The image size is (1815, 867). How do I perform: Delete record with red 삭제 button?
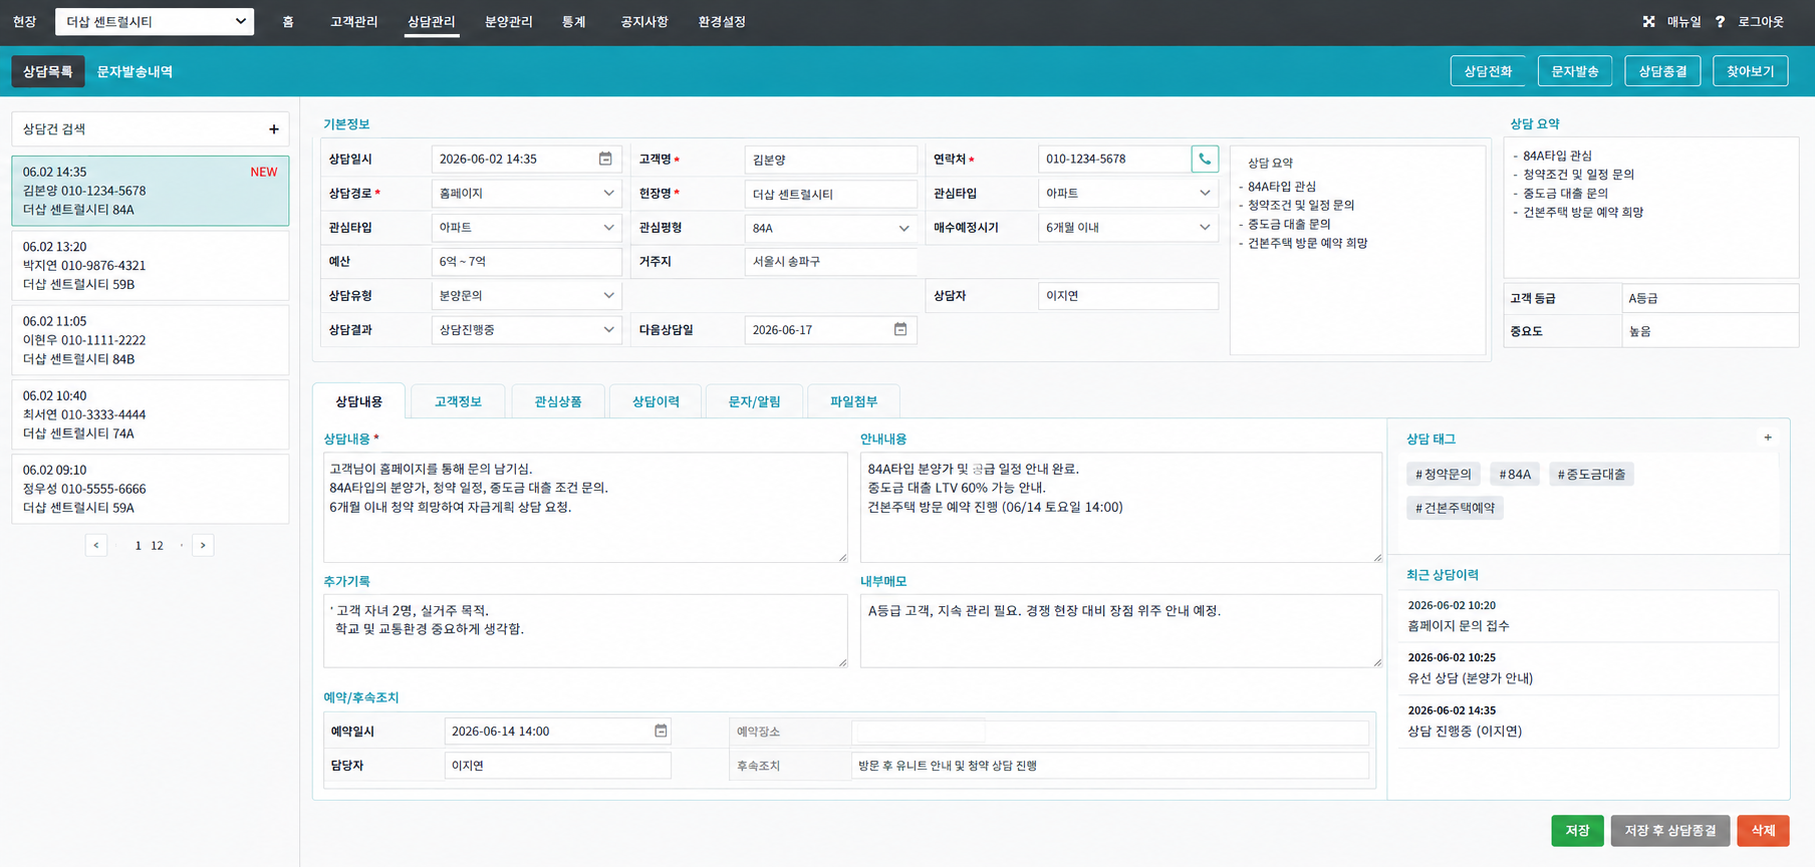coord(1763,830)
